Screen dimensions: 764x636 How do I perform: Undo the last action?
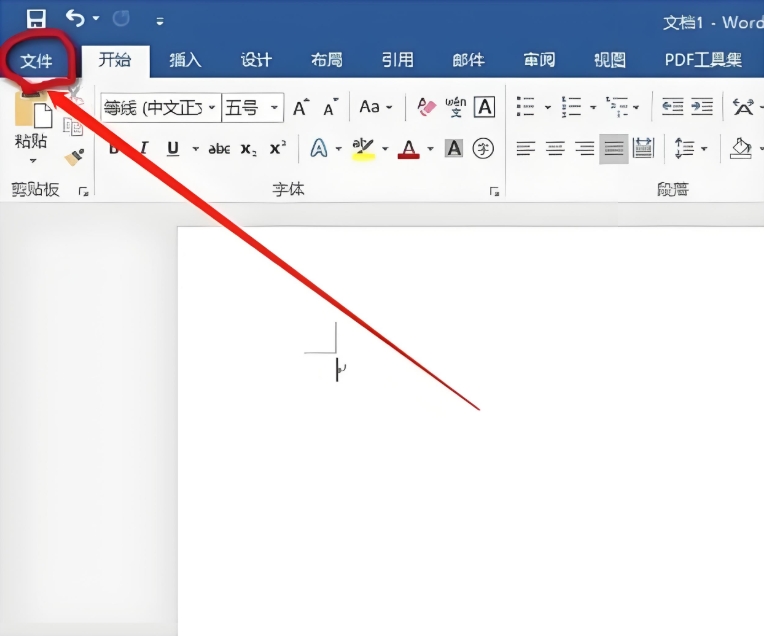(75, 18)
